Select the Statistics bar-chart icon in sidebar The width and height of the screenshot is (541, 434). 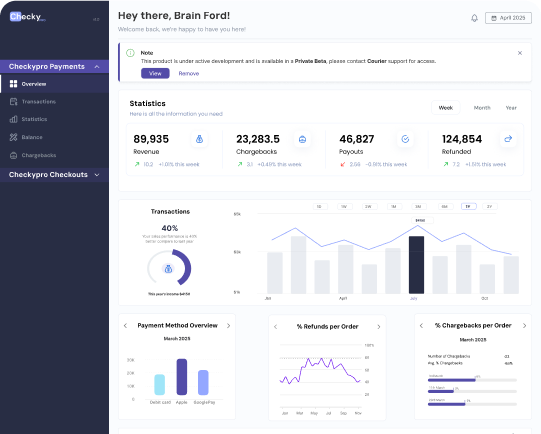click(x=13, y=119)
